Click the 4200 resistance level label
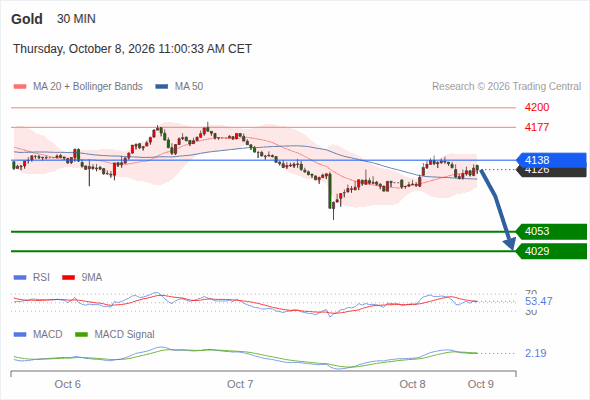The height and width of the screenshot is (400, 590). [537, 108]
